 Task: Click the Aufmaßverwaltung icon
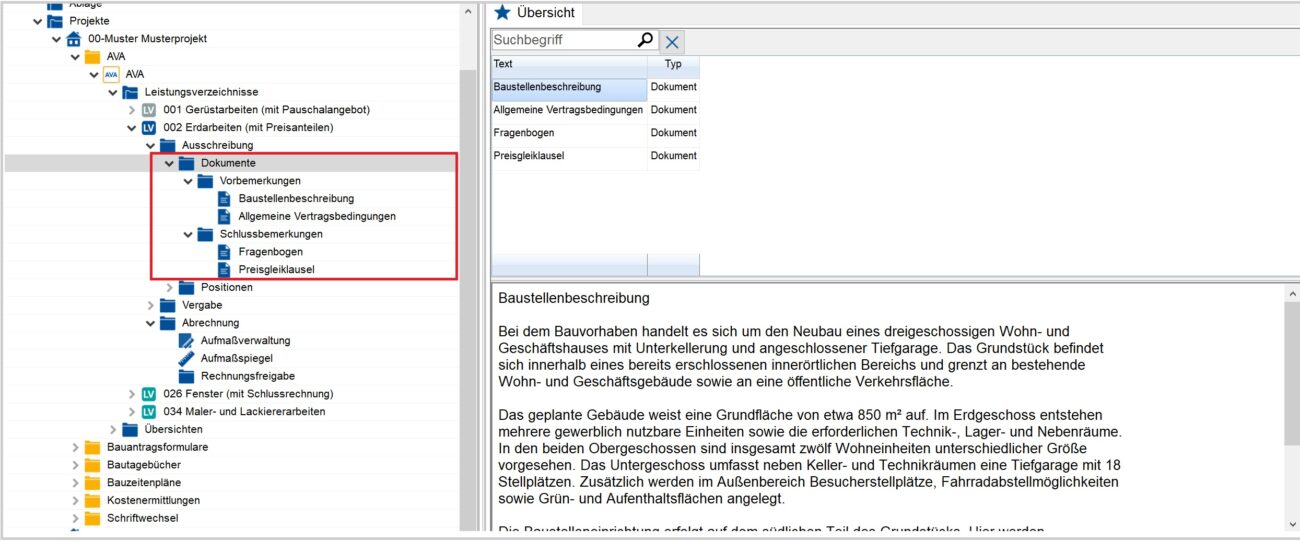click(186, 341)
